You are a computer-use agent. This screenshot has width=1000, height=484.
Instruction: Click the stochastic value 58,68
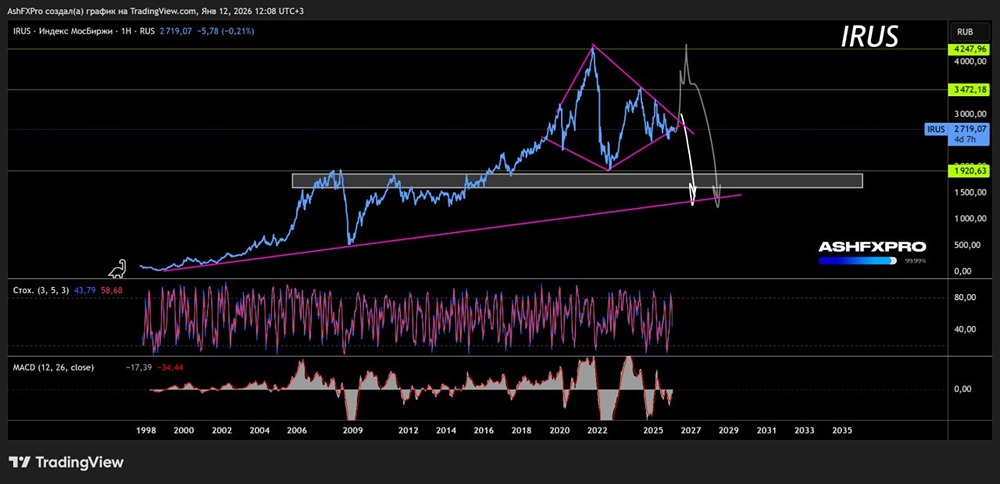(x=110, y=290)
